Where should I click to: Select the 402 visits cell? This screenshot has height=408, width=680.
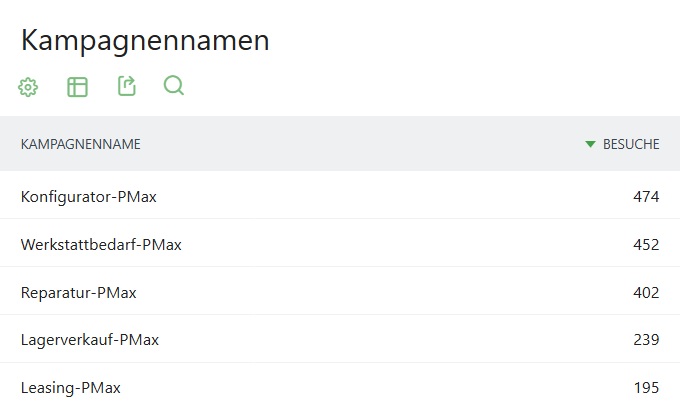coord(646,293)
